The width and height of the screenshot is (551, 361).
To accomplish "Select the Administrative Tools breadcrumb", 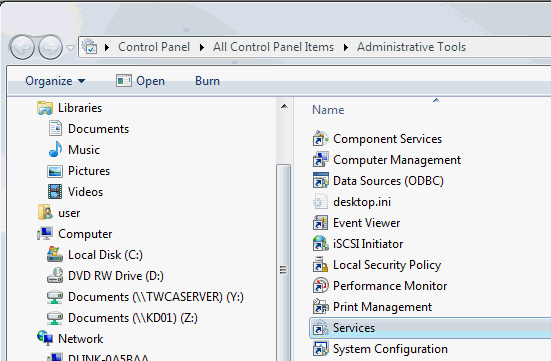I will click(411, 47).
